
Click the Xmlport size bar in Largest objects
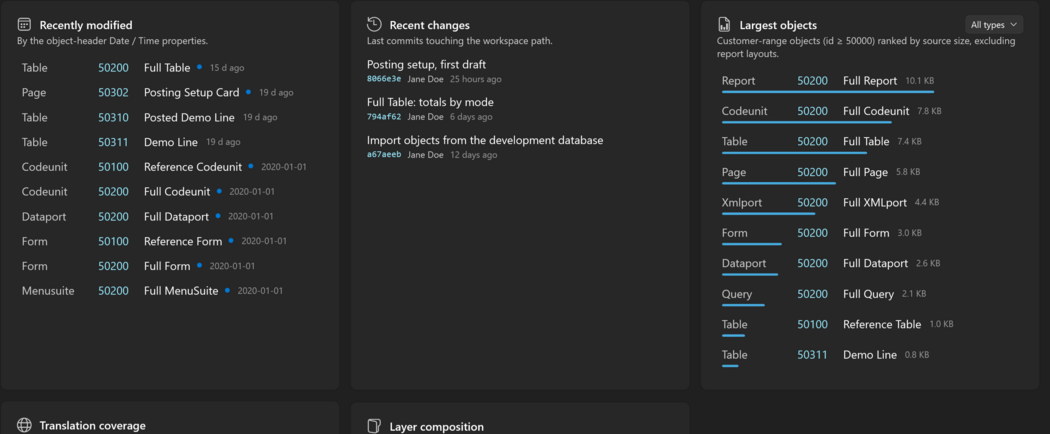pyautogui.click(x=769, y=213)
